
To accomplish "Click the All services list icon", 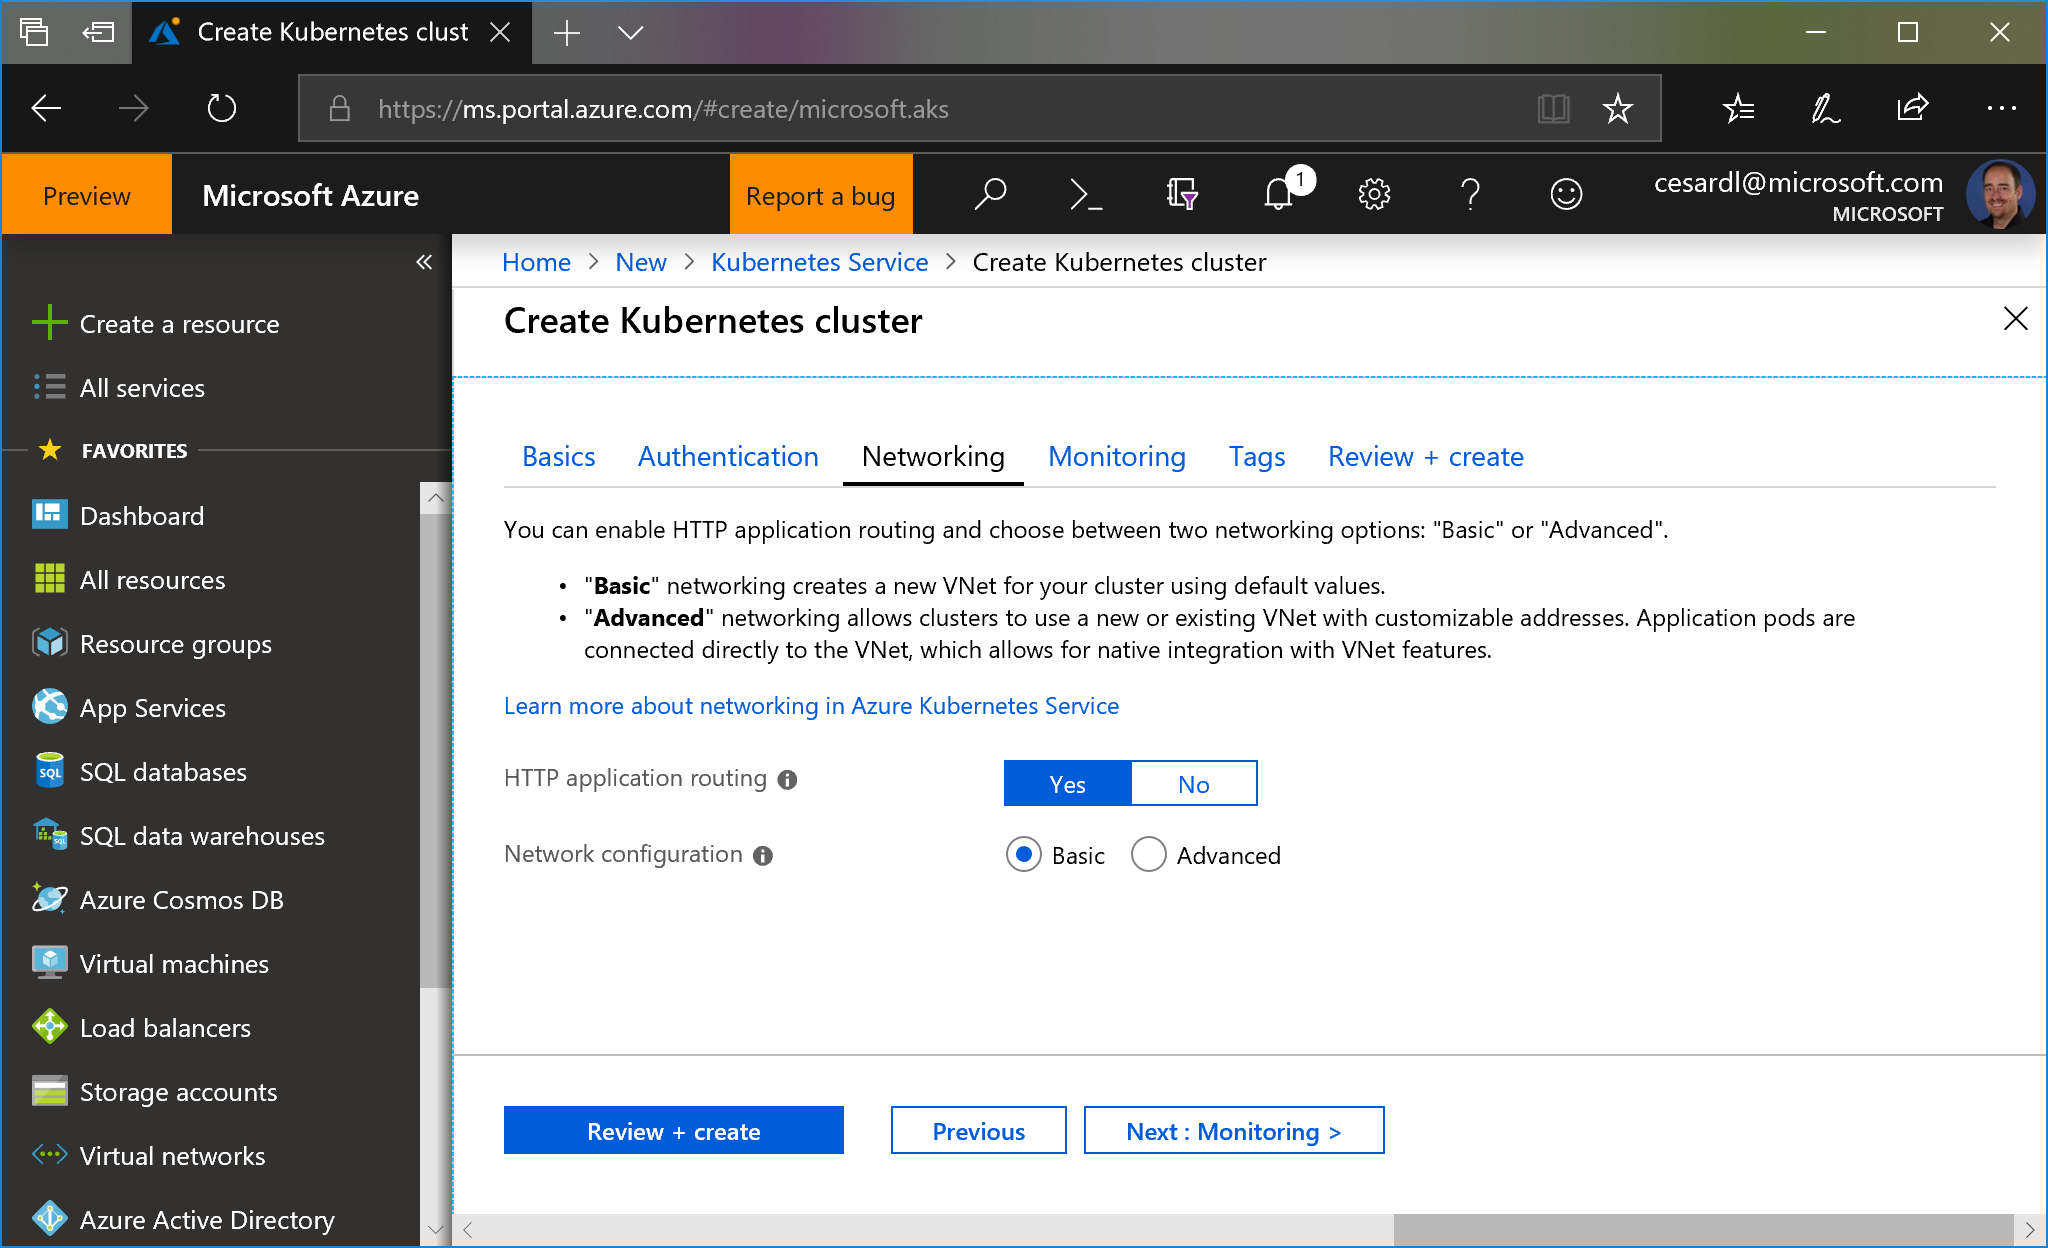I will click(50, 387).
